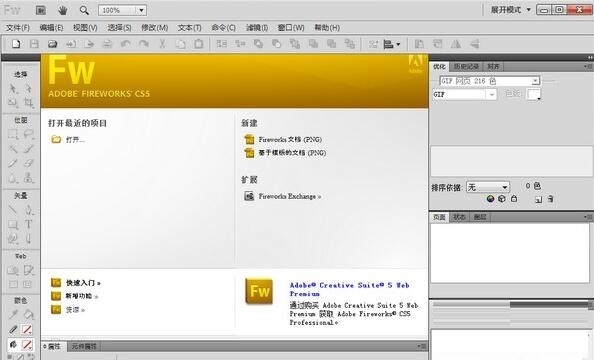Screen dimensions: 594x360
Task: Select the Pointer tool in tools panel
Action: (13, 89)
